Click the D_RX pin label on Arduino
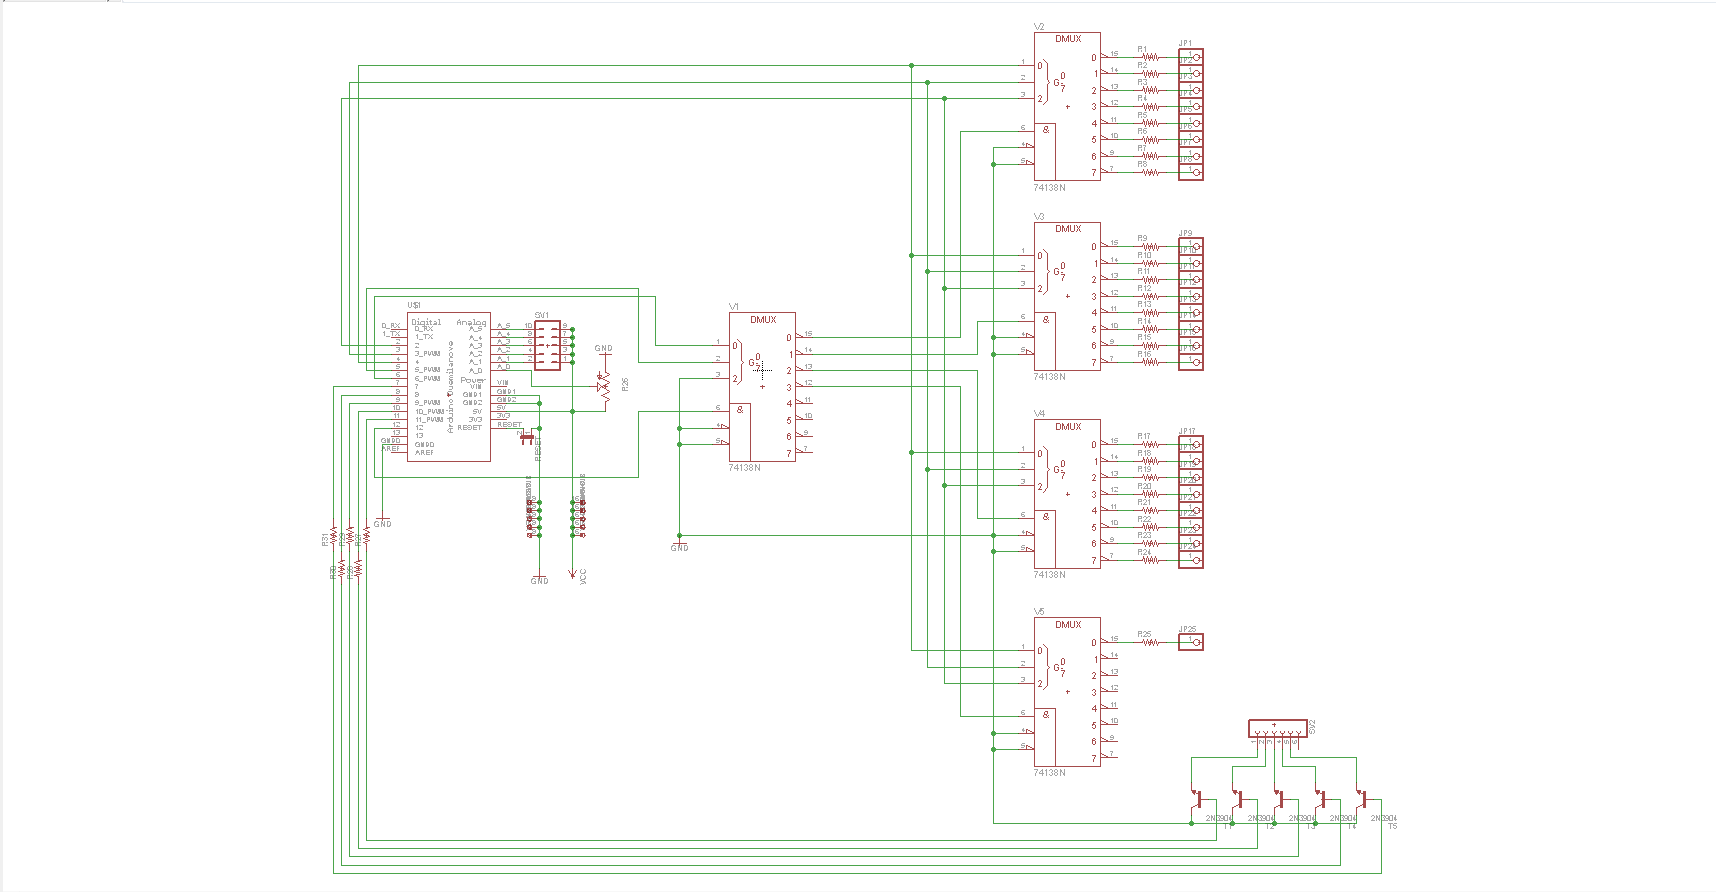Viewport: 1716px width, 892px height. tap(391, 326)
